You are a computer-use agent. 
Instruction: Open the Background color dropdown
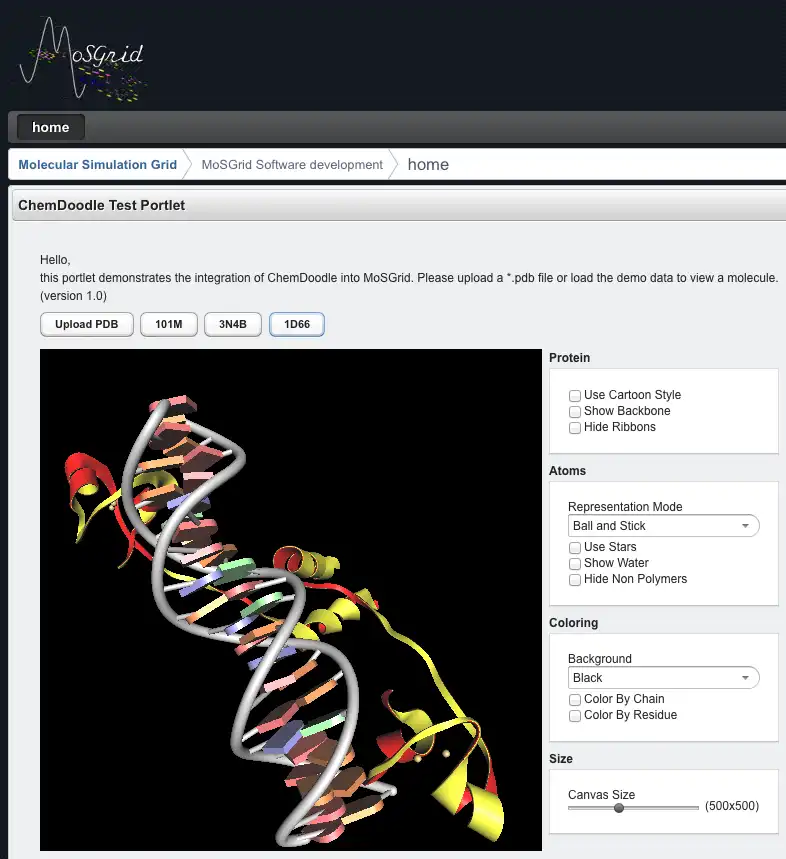pos(663,678)
